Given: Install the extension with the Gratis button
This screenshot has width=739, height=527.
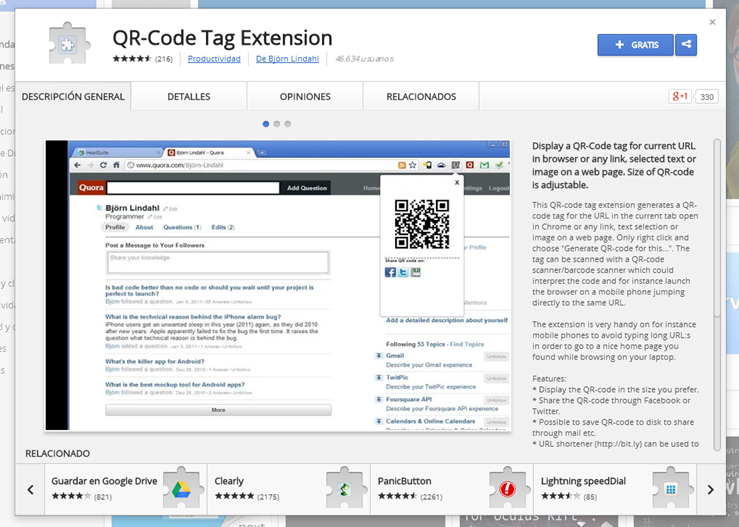Looking at the screenshot, I should coord(635,45).
